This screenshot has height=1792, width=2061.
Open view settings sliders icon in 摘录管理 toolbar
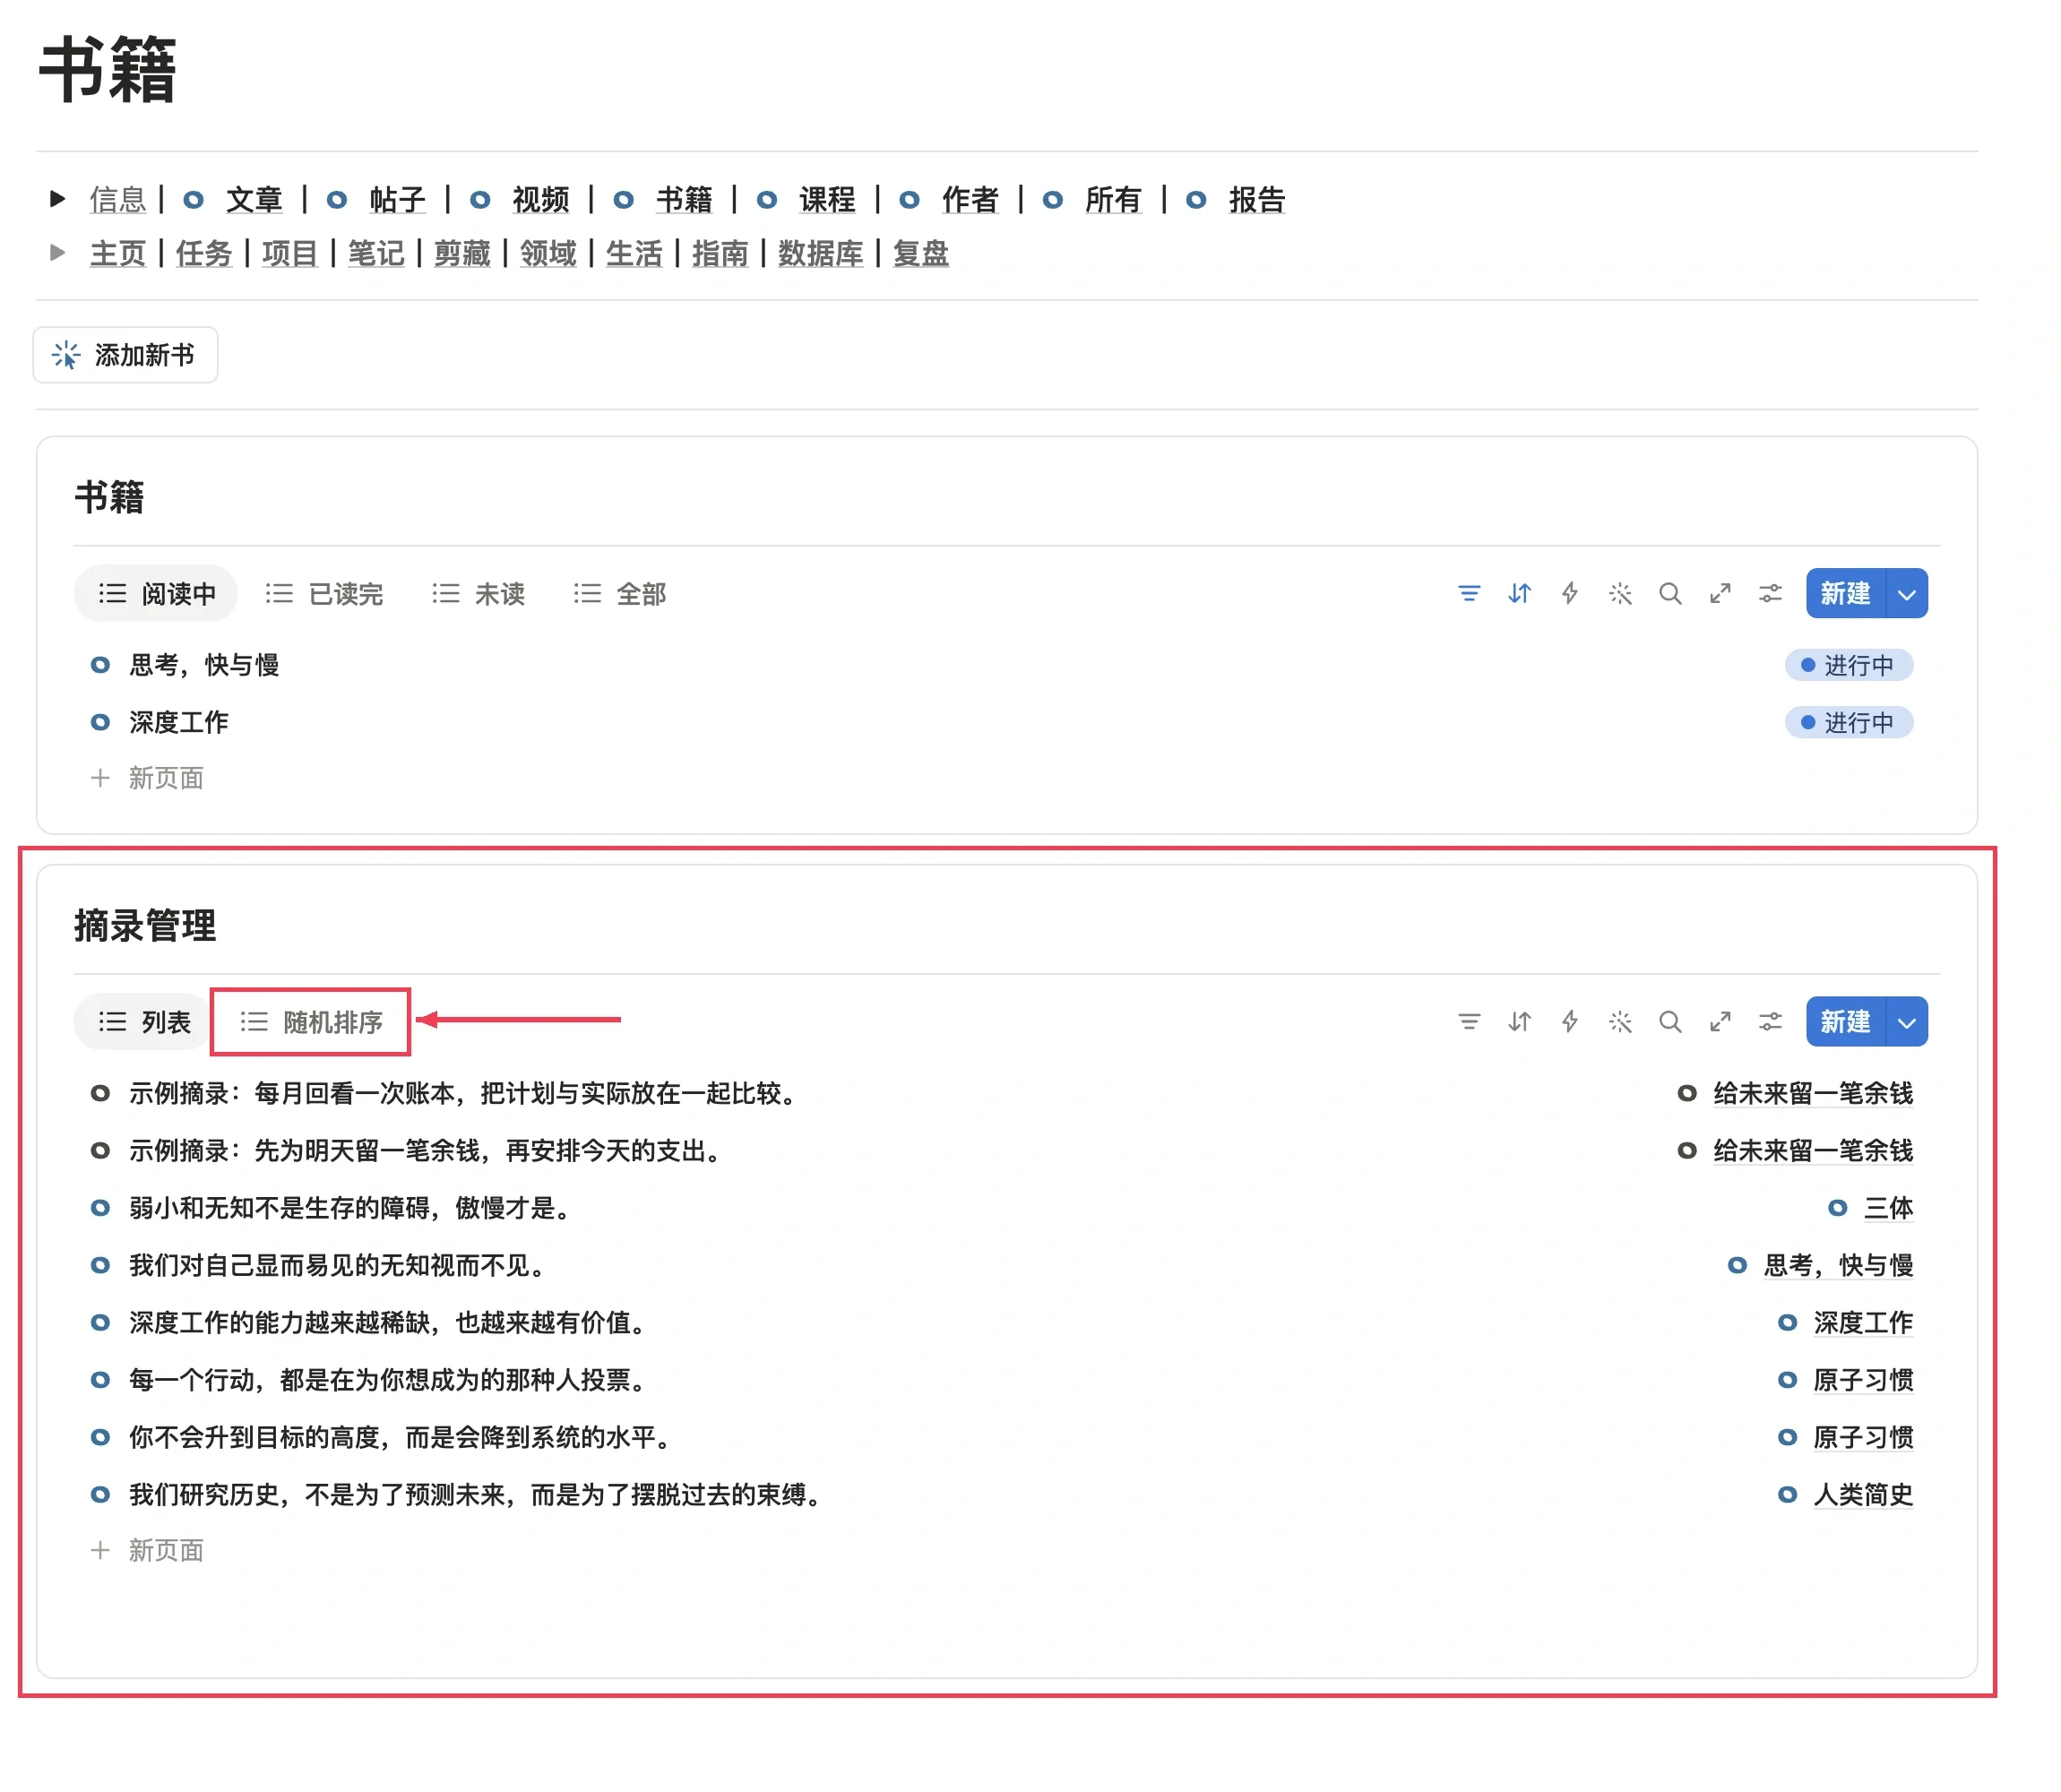[x=1769, y=1021]
